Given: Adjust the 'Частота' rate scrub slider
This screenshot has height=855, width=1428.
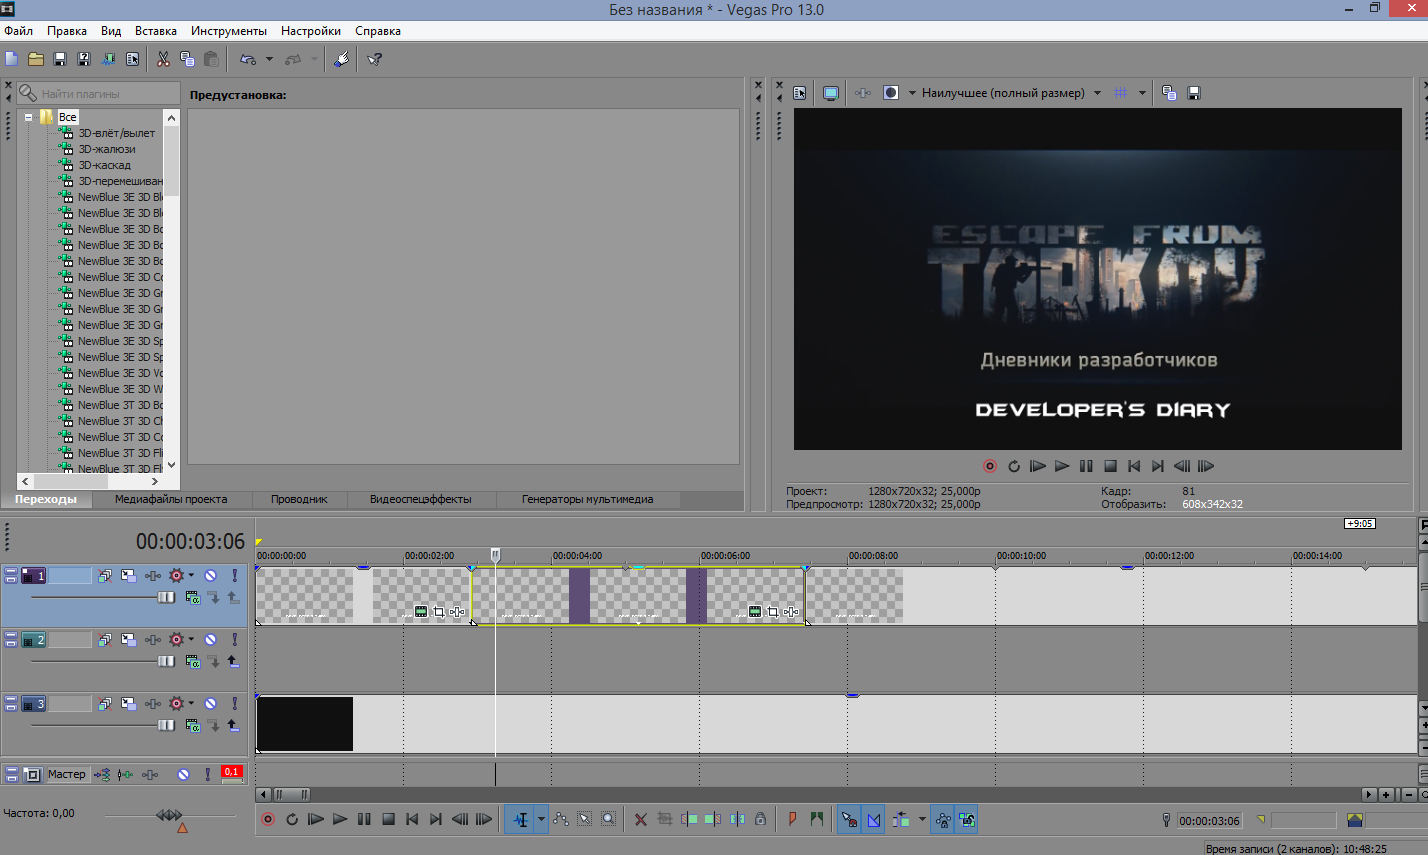Looking at the screenshot, I should pos(170,816).
